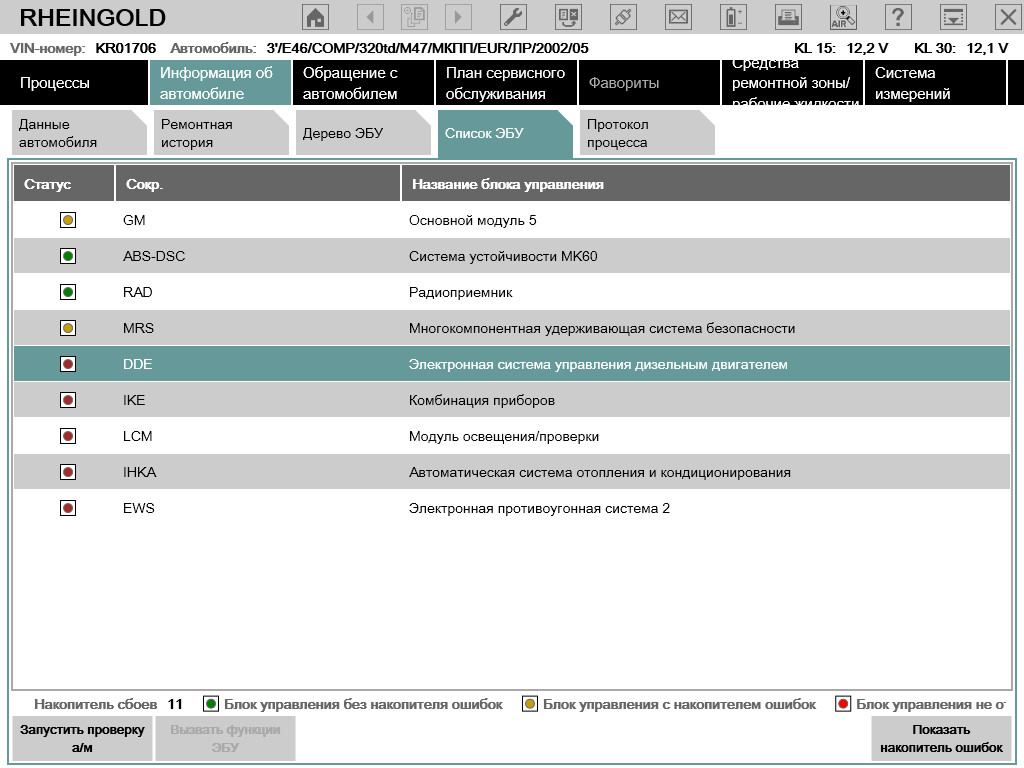Click the forward arrow in the toolbar

[x=458, y=17]
